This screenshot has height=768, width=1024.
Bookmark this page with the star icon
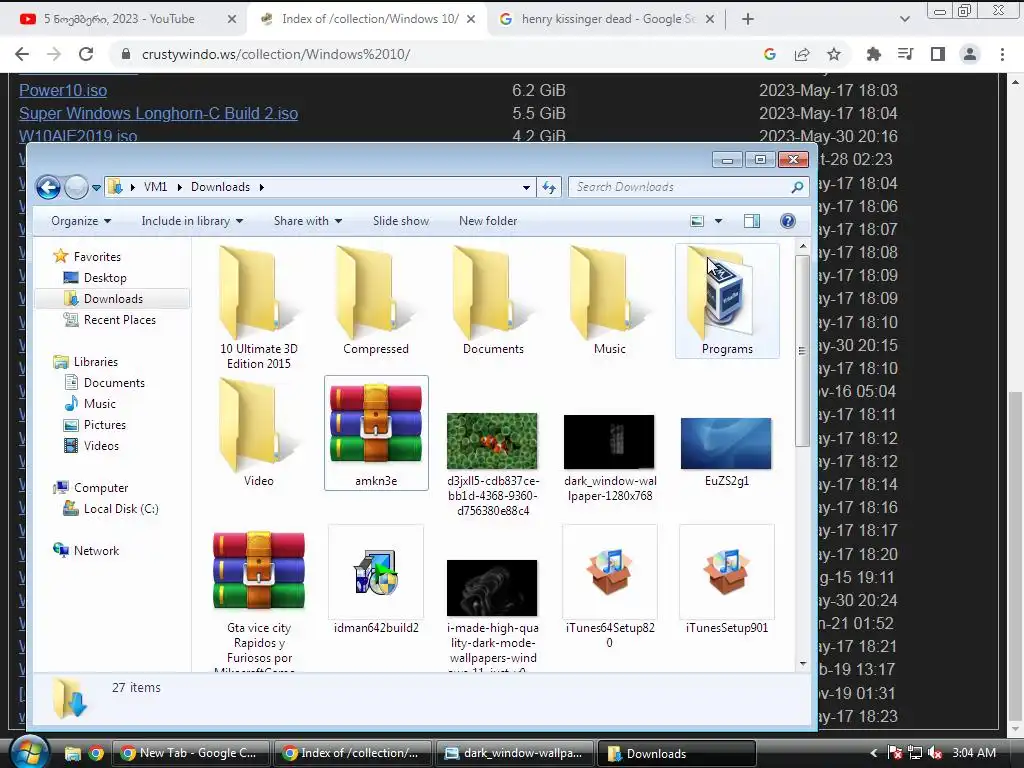[834, 54]
